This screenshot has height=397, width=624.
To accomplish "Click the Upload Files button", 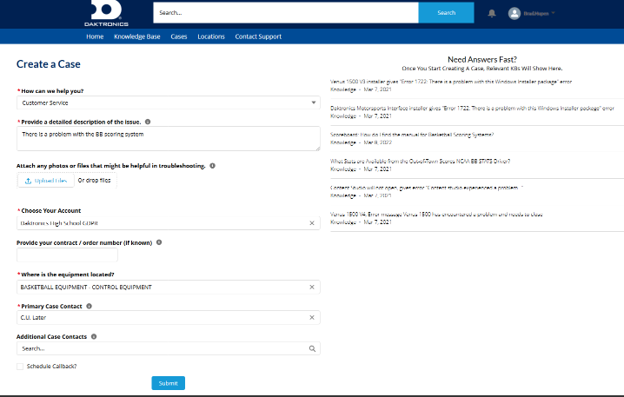I will click(46, 181).
